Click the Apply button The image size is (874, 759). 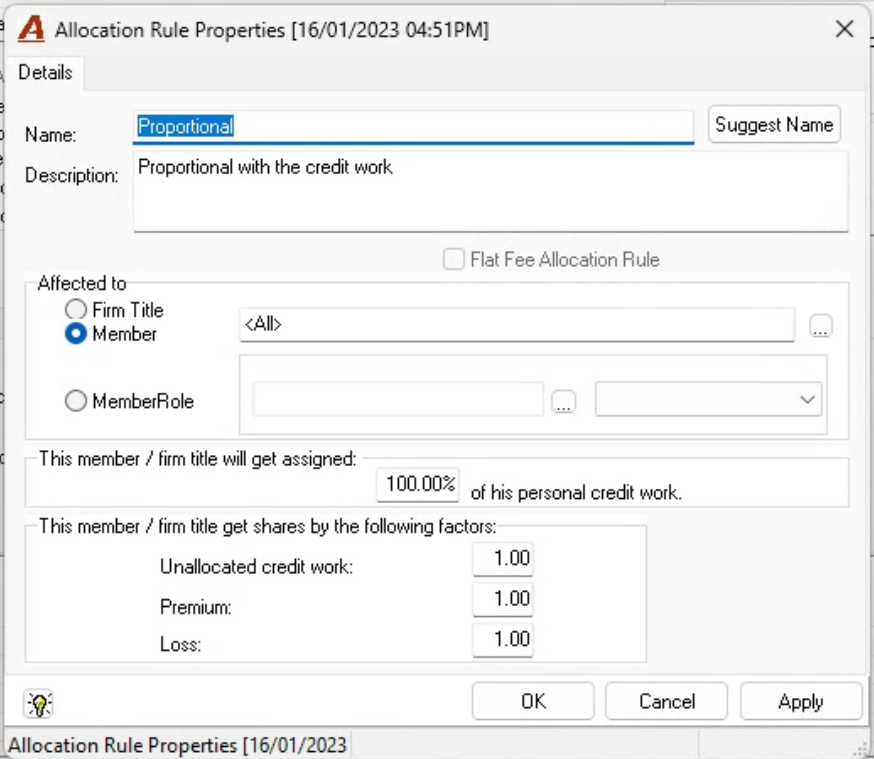pos(801,701)
